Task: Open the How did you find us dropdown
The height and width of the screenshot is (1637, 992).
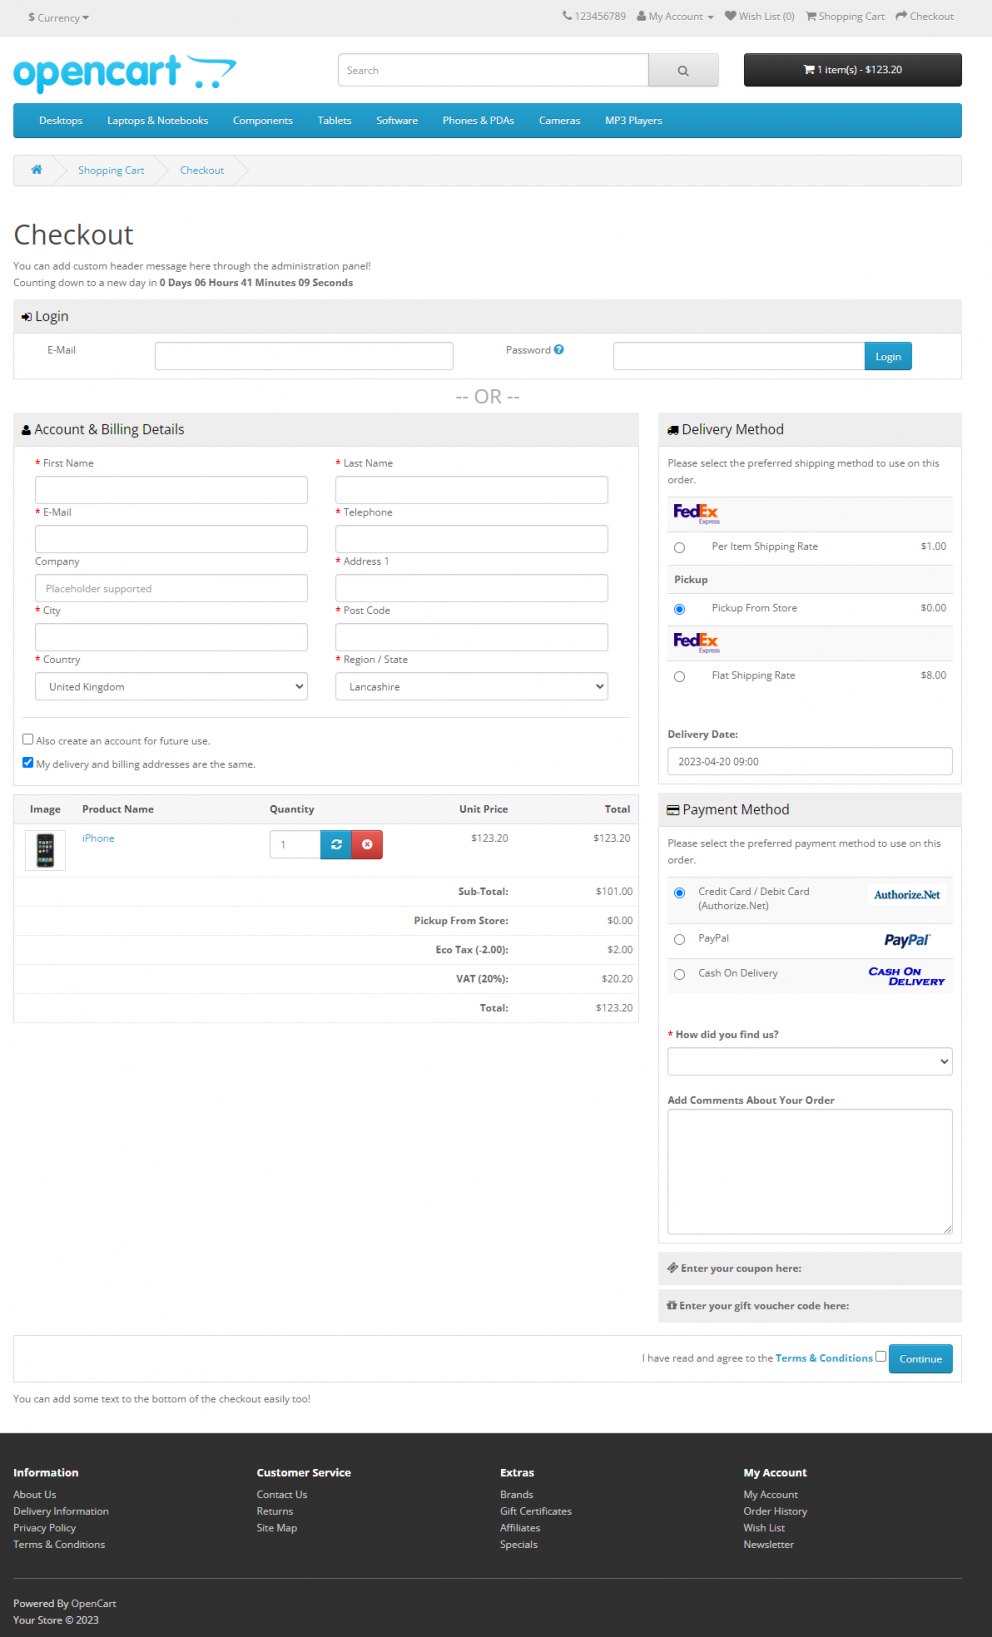Action: [x=809, y=1062]
